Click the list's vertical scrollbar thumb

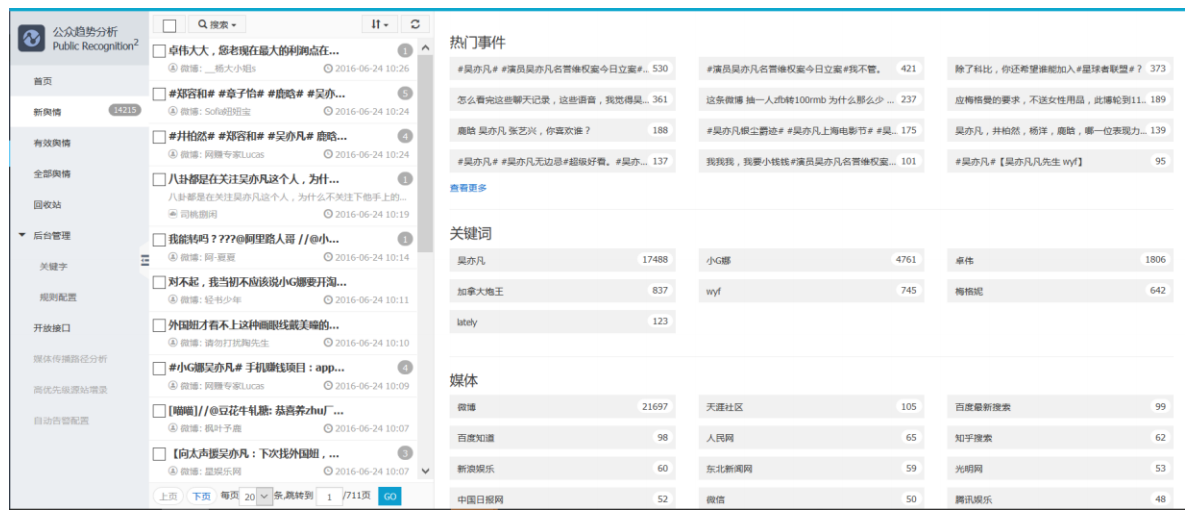(426, 154)
